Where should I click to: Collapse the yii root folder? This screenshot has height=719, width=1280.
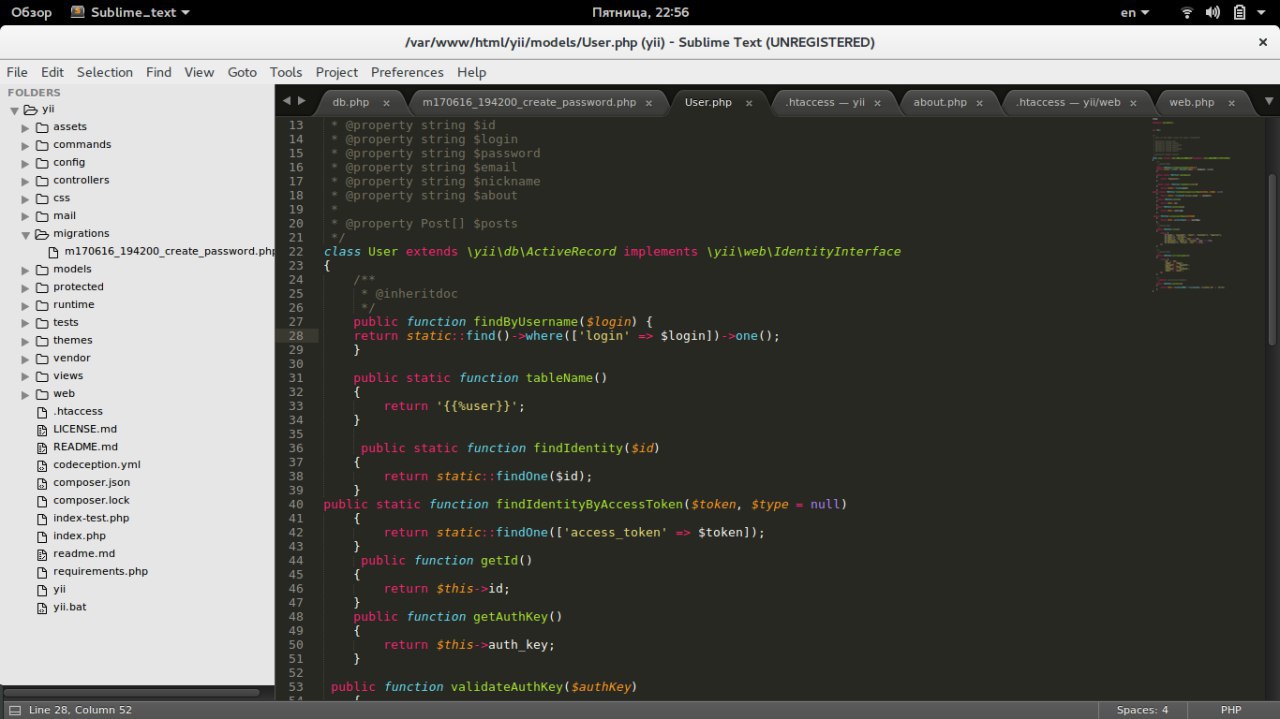(15, 110)
